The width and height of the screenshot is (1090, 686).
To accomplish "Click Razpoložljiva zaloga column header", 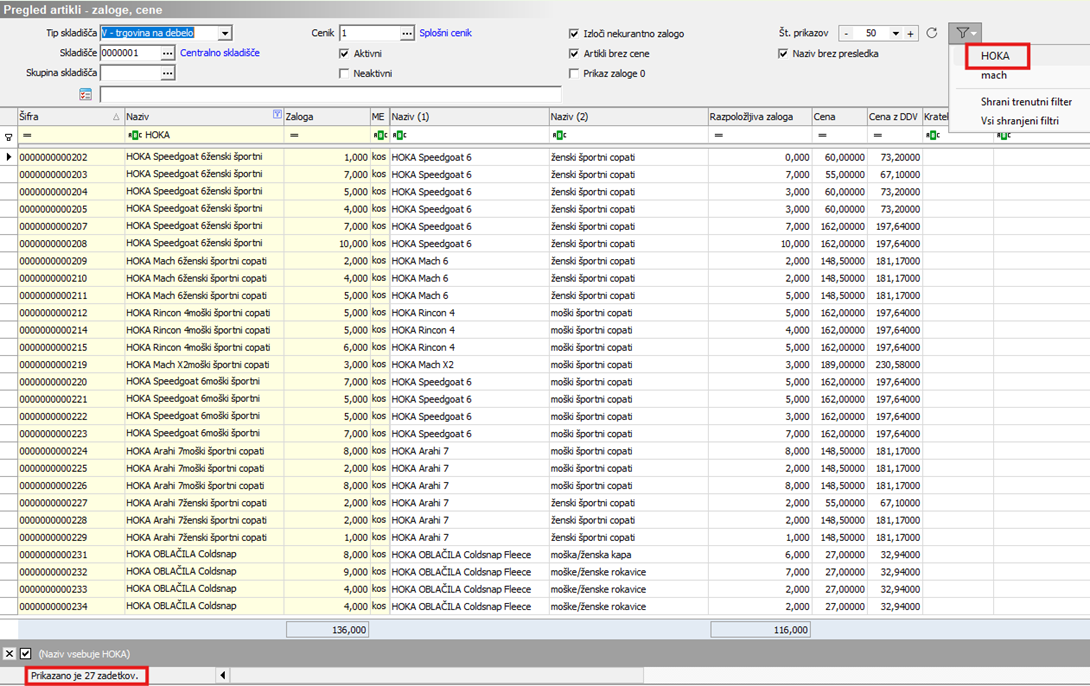I will click(x=760, y=116).
